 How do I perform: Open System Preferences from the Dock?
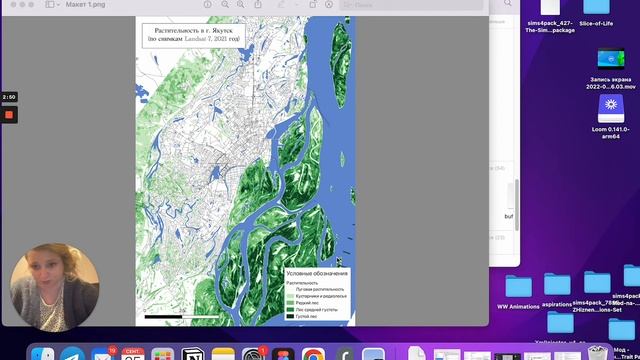coord(253,353)
